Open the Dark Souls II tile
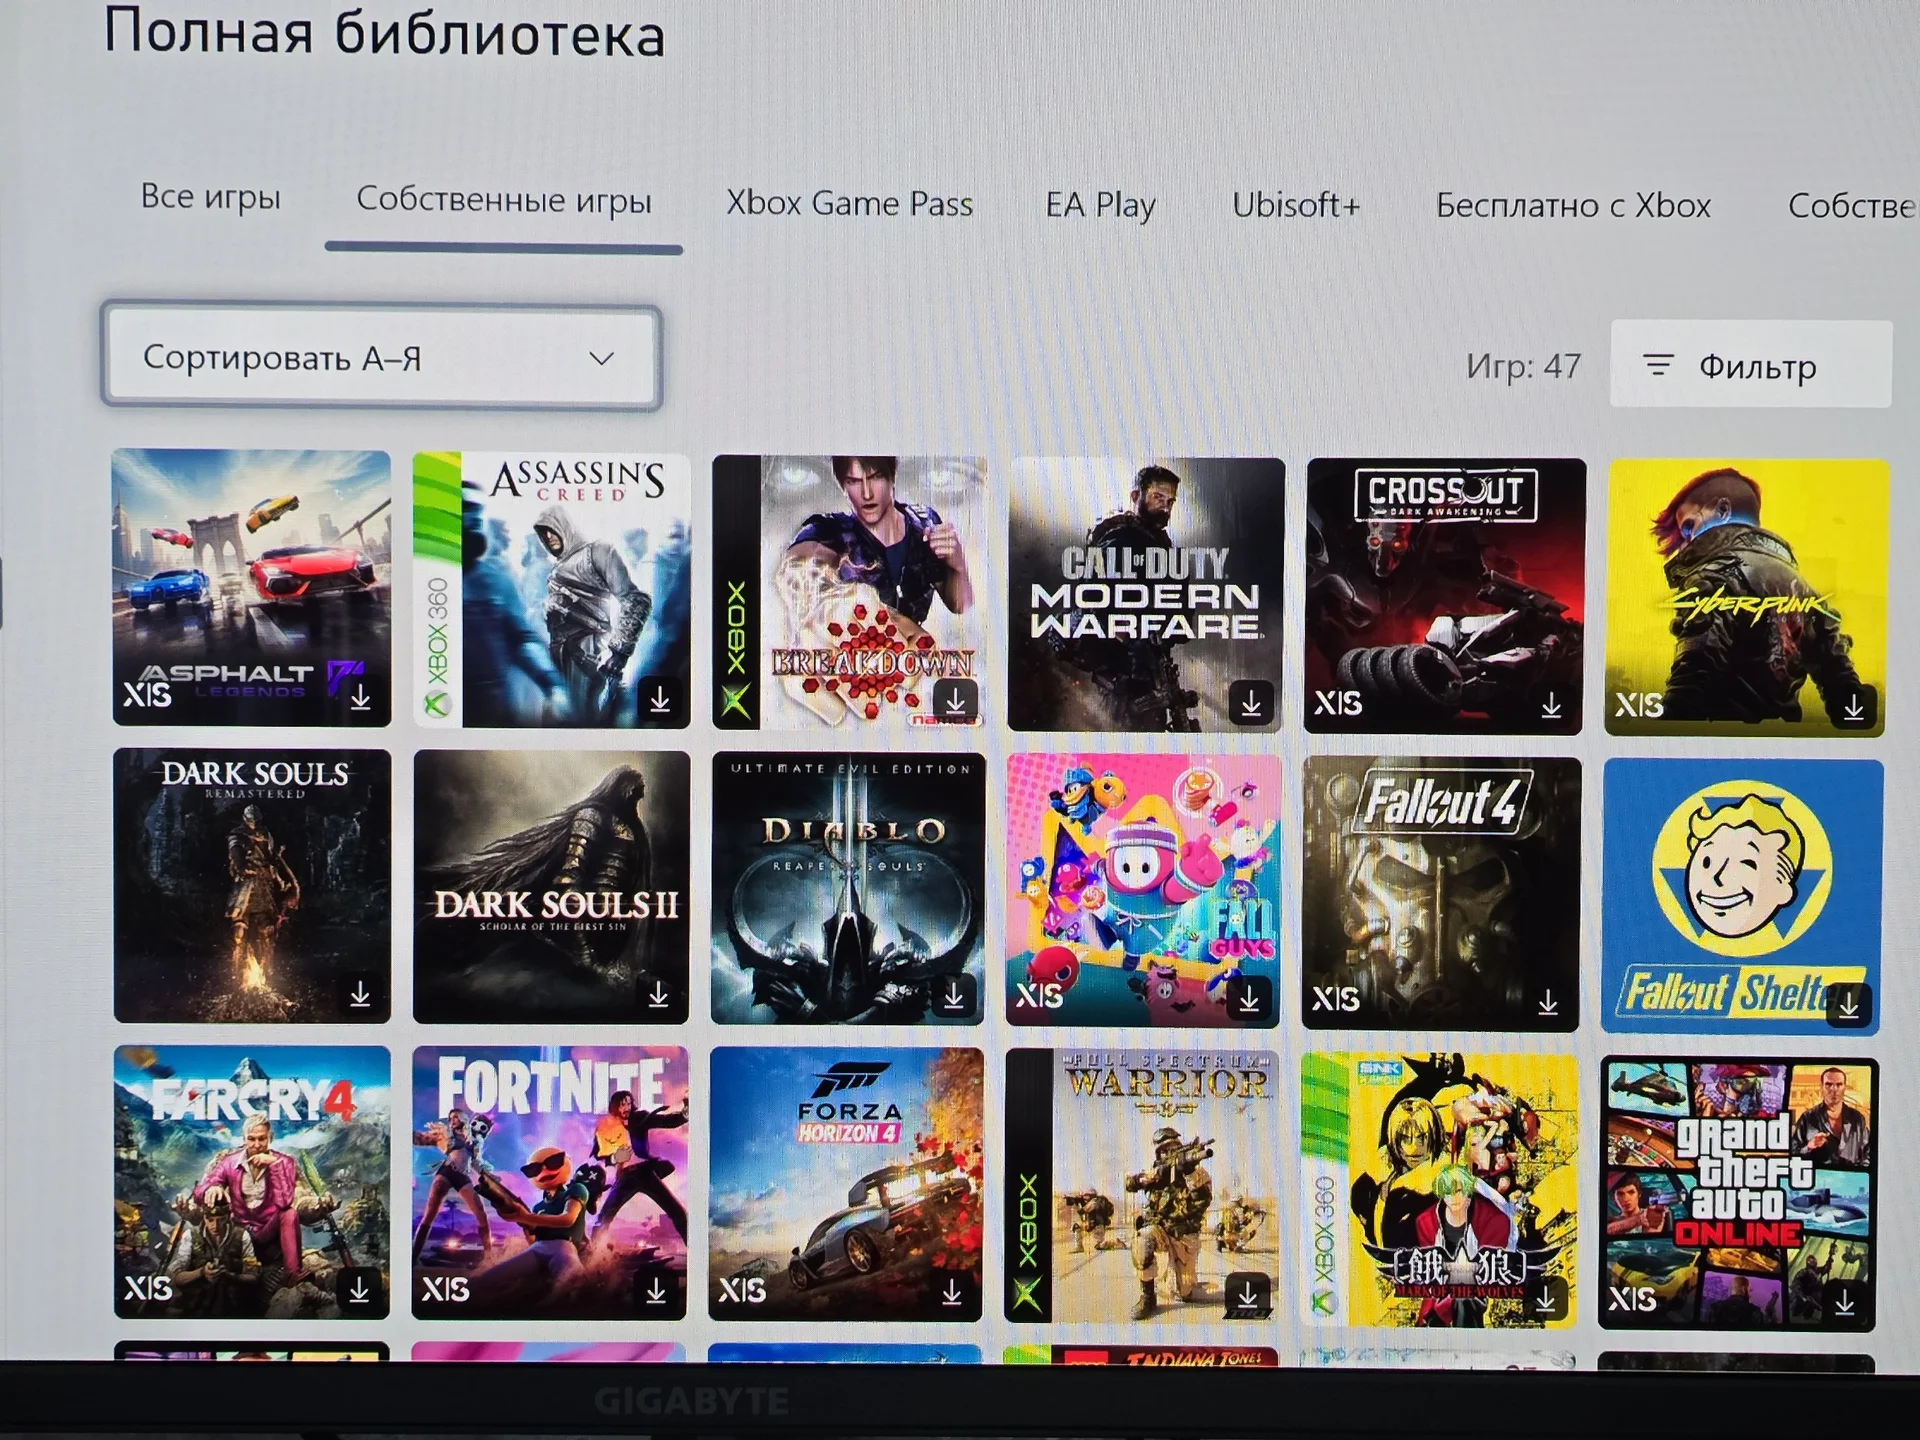The image size is (1920, 1440). [x=551, y=887]
